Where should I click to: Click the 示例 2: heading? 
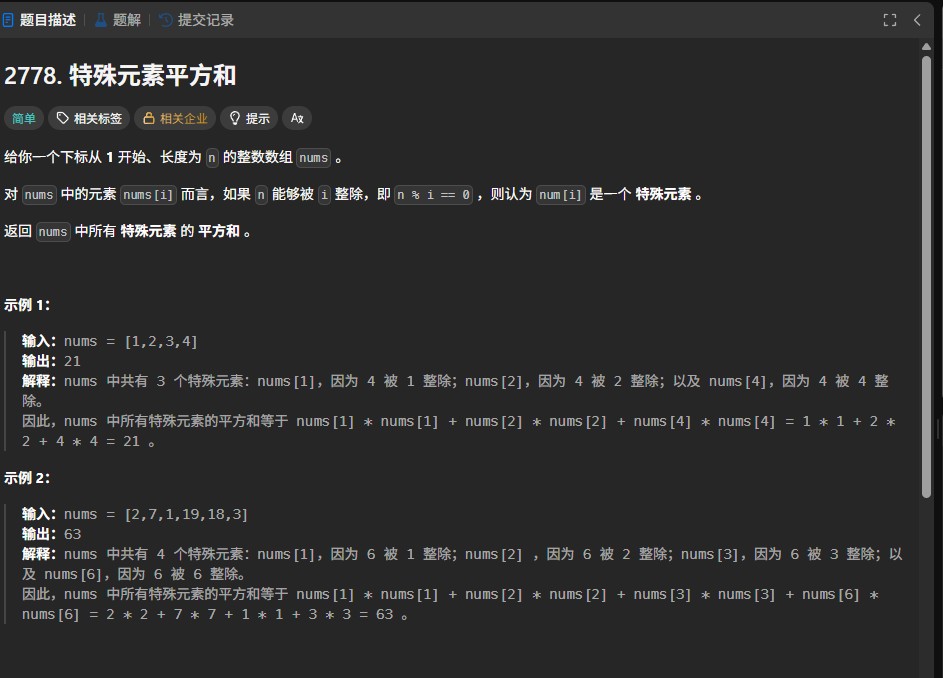(26, 478)
